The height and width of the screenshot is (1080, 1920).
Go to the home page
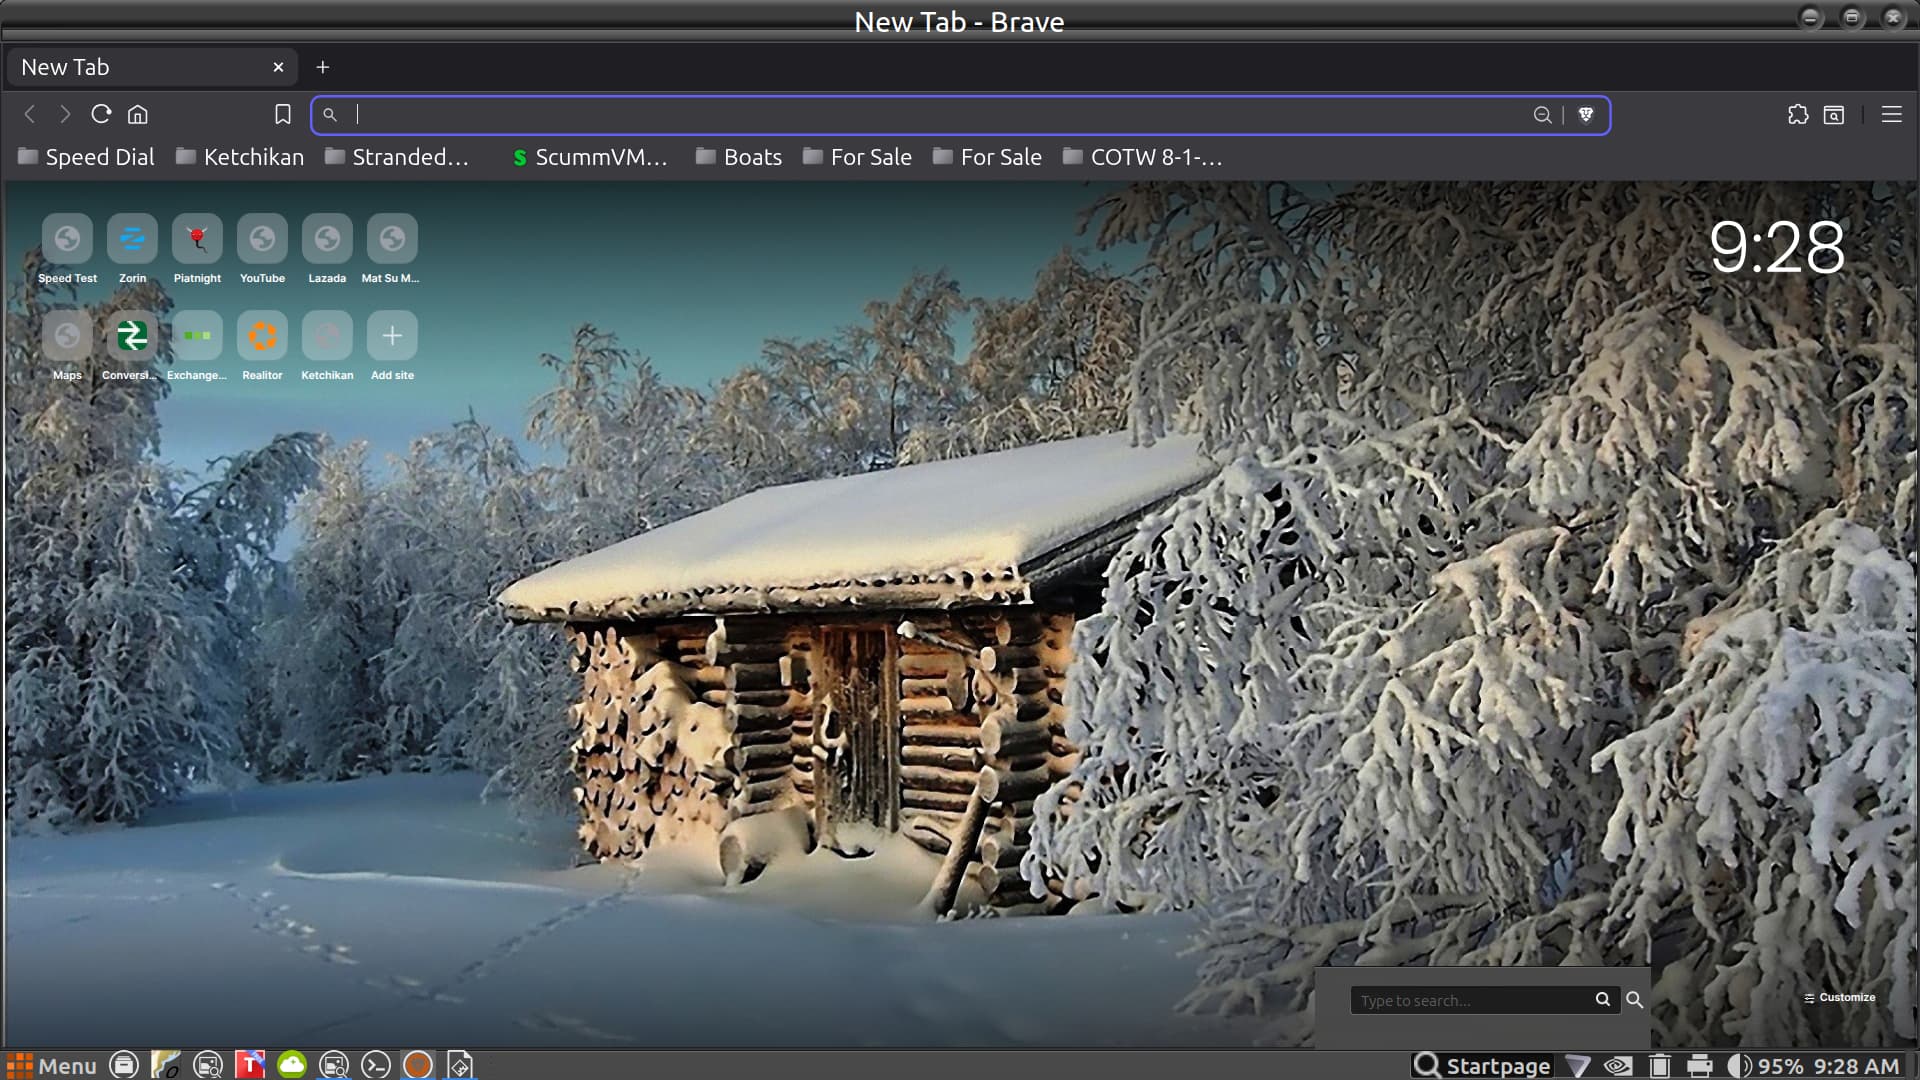(138, 114)
